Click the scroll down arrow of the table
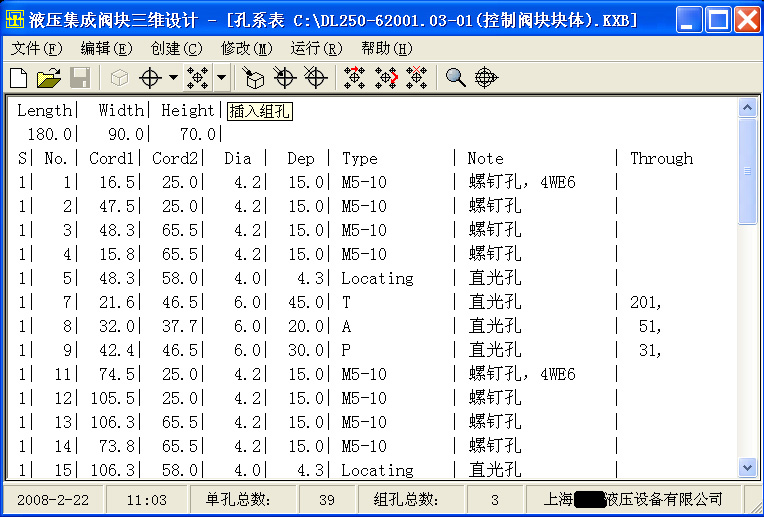Viewport: 764px width, 517px height. click(x=747, y=467)
